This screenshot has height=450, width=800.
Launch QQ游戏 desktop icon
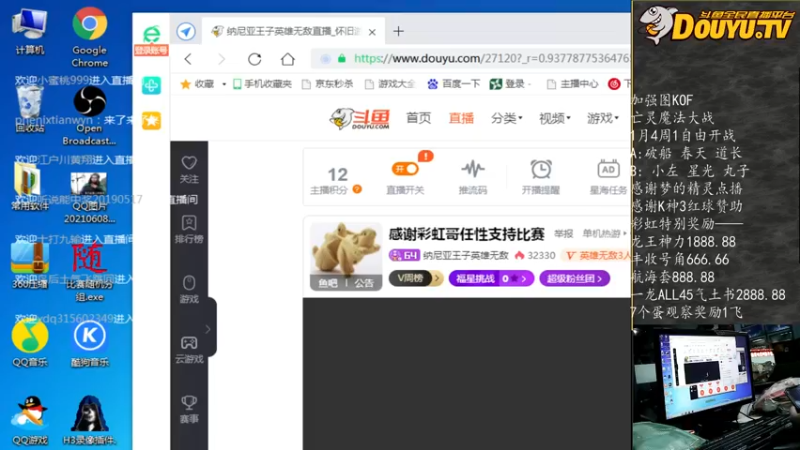click(x=30, y=420)
